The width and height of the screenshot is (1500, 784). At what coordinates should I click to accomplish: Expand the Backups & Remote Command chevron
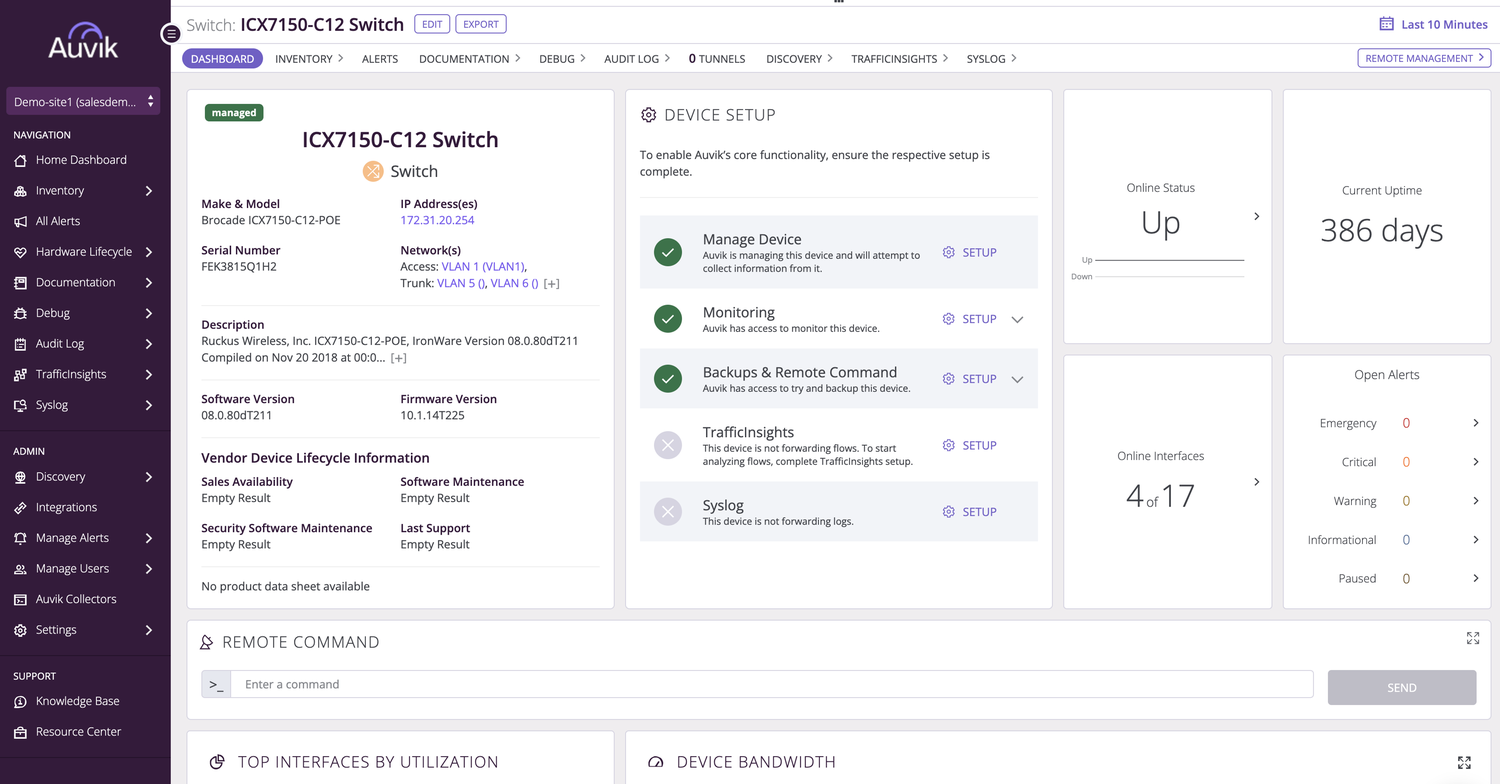click(x=1017, y=380)
